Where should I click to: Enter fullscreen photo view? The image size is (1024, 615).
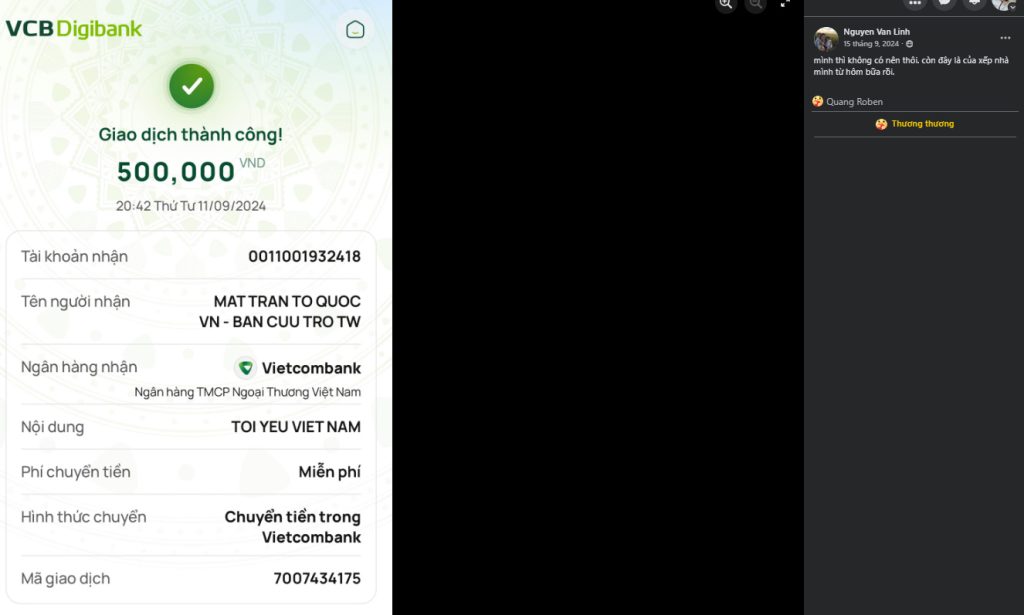tap(785, 3)
